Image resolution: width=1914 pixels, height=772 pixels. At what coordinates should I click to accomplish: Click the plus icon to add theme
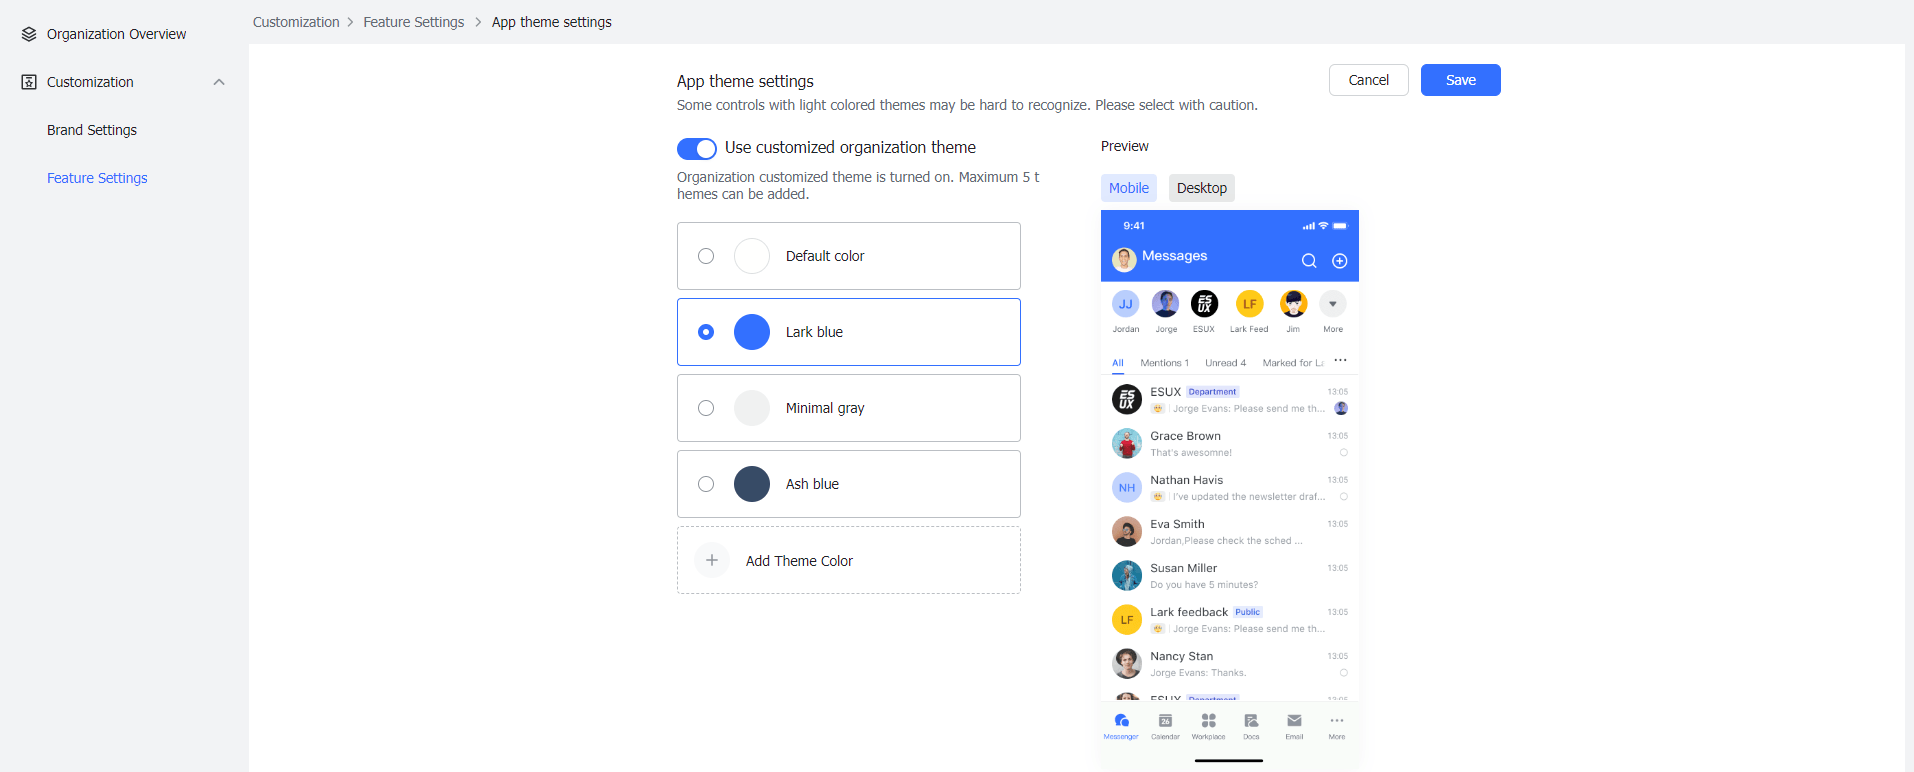click(712, 560)
